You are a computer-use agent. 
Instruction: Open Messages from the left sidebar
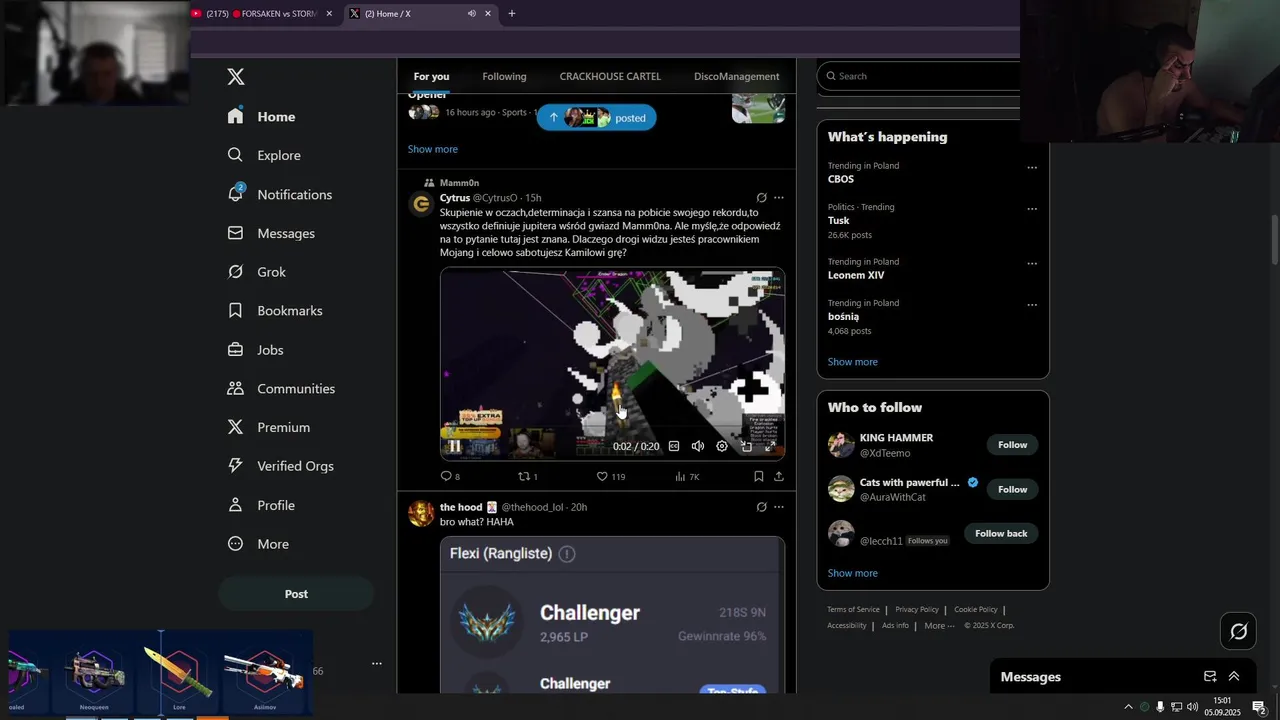click(271, 233)
